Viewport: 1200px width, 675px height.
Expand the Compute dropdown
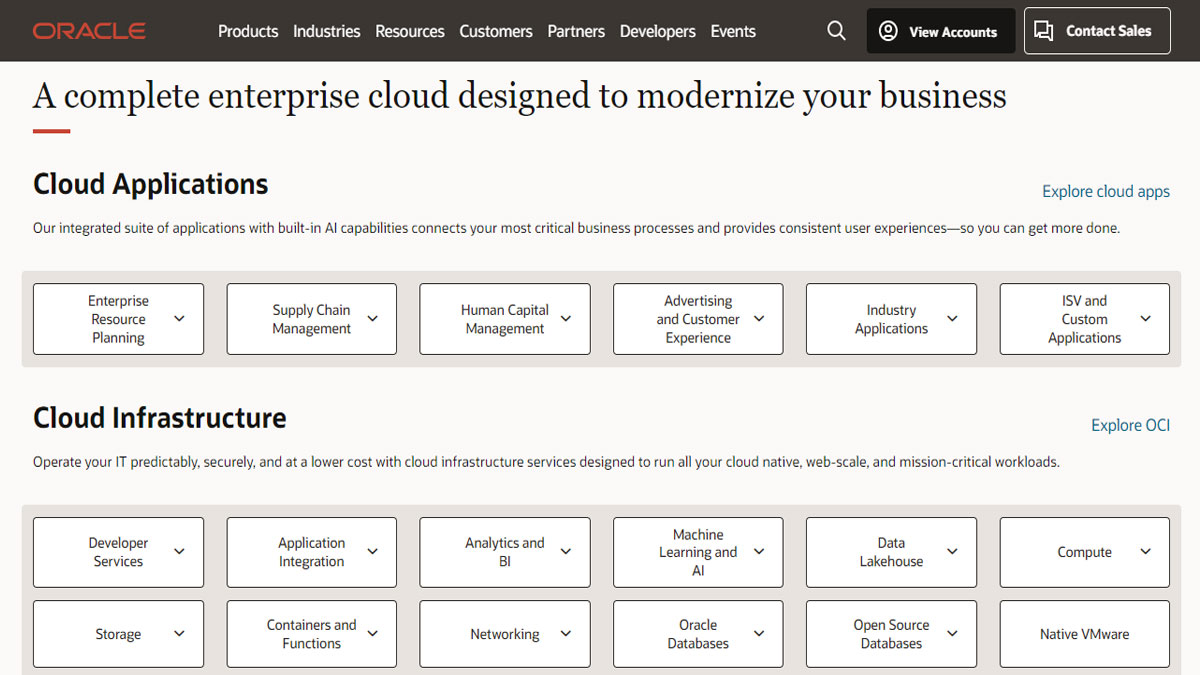click(1145, 552)
